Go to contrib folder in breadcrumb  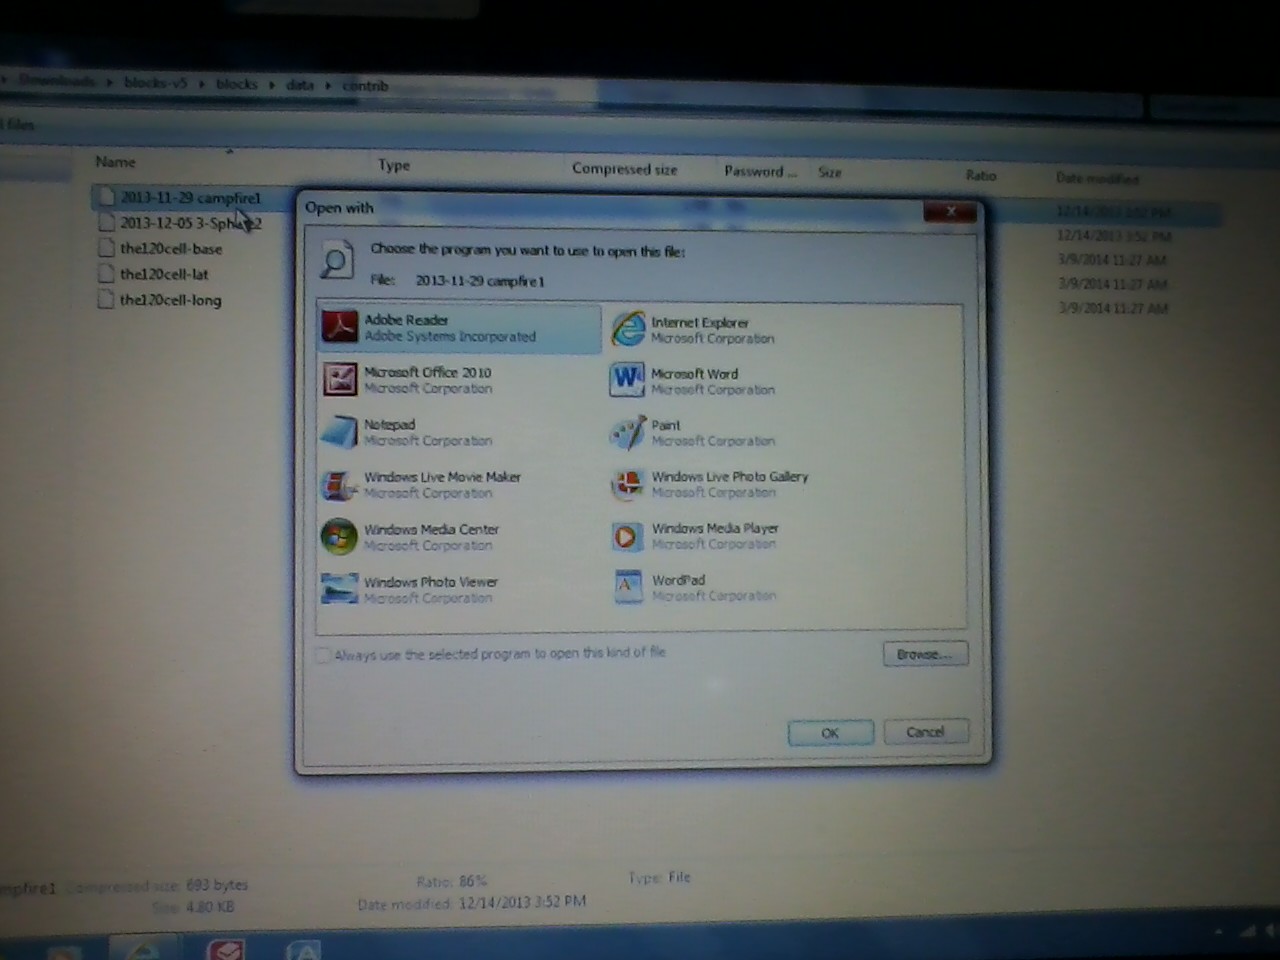point(365,86)
